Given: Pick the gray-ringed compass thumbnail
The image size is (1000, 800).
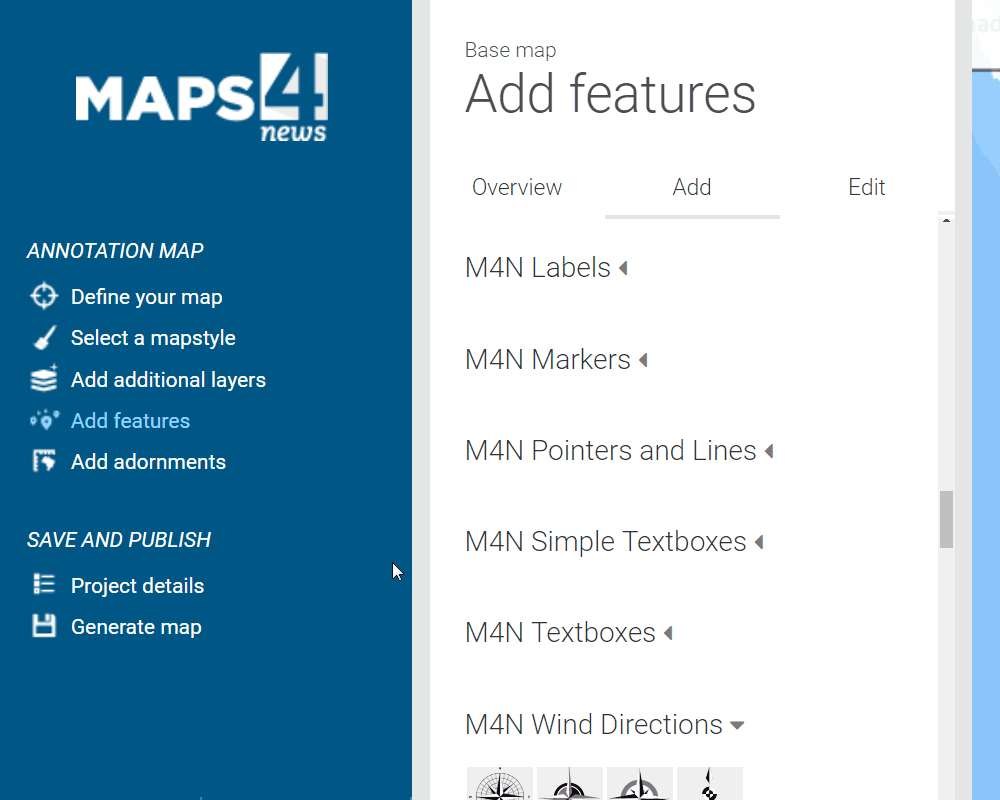Looking at the screenshot, I should (x=640, y=783).
